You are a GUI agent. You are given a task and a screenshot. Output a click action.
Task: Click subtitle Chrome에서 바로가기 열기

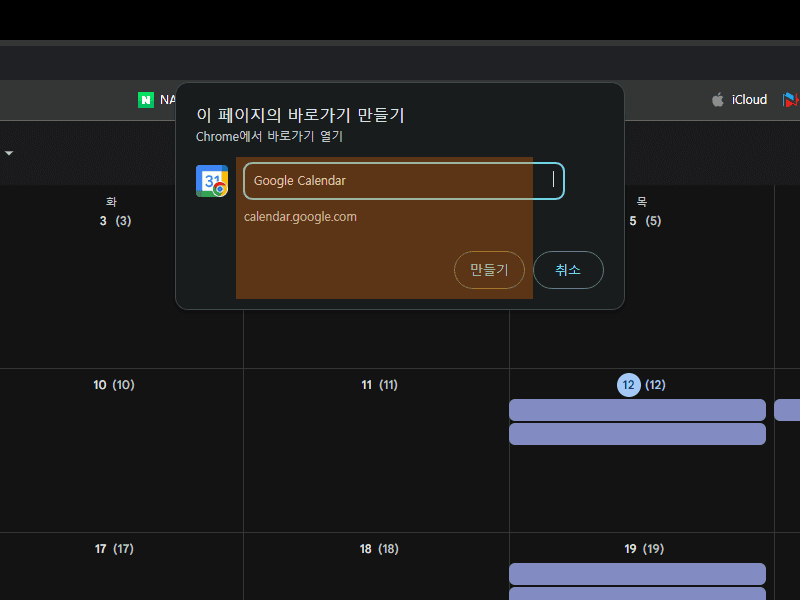tap(269, 137)
